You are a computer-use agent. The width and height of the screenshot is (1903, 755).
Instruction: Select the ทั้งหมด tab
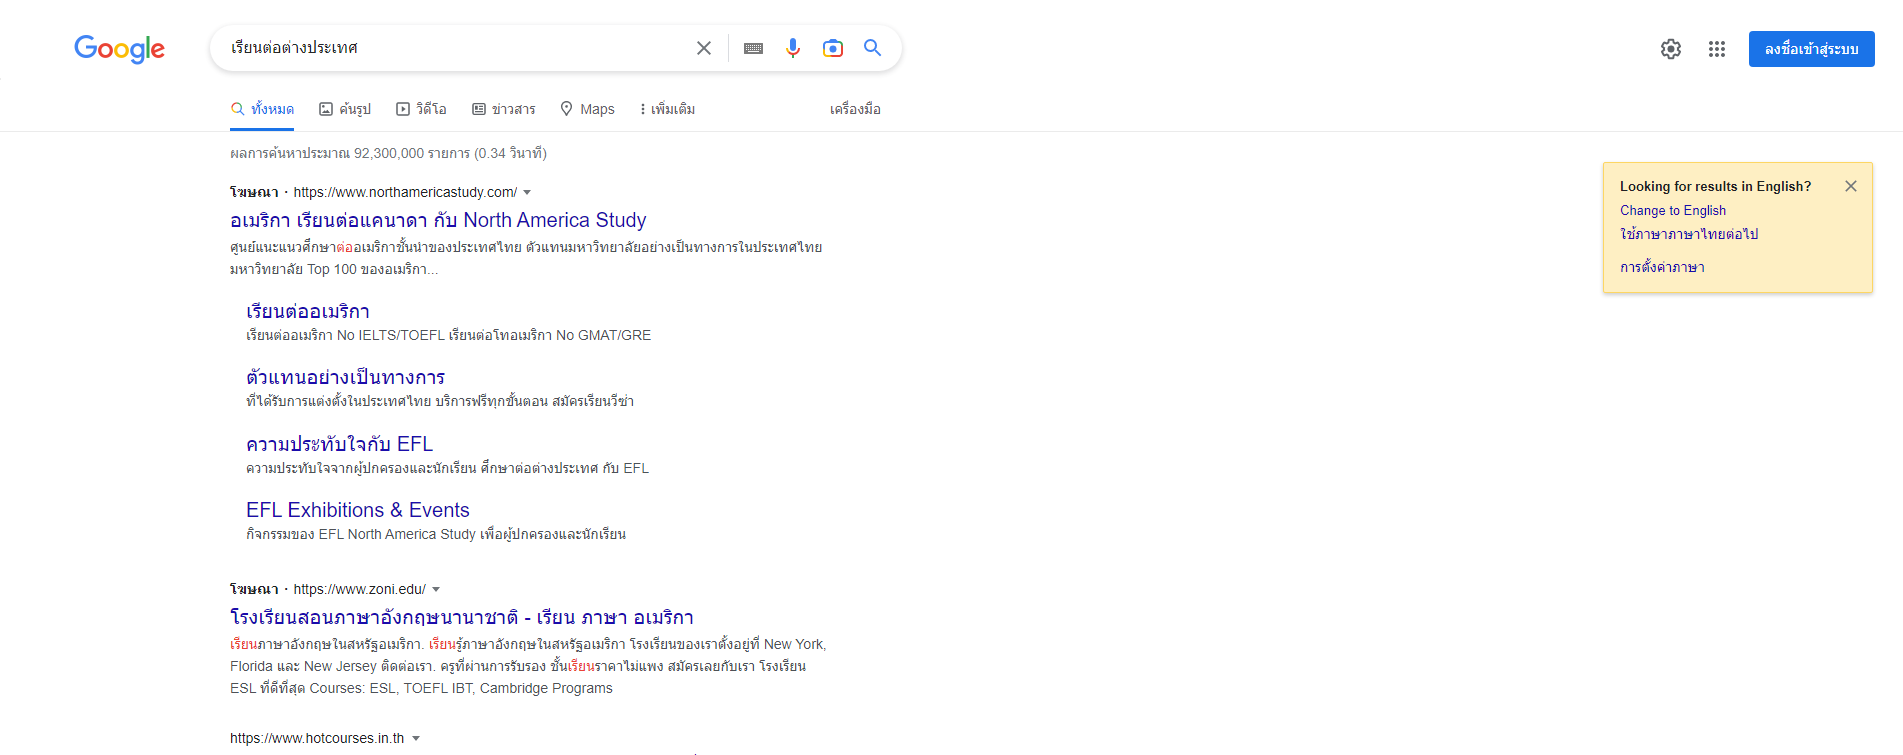tap(262, 109)
